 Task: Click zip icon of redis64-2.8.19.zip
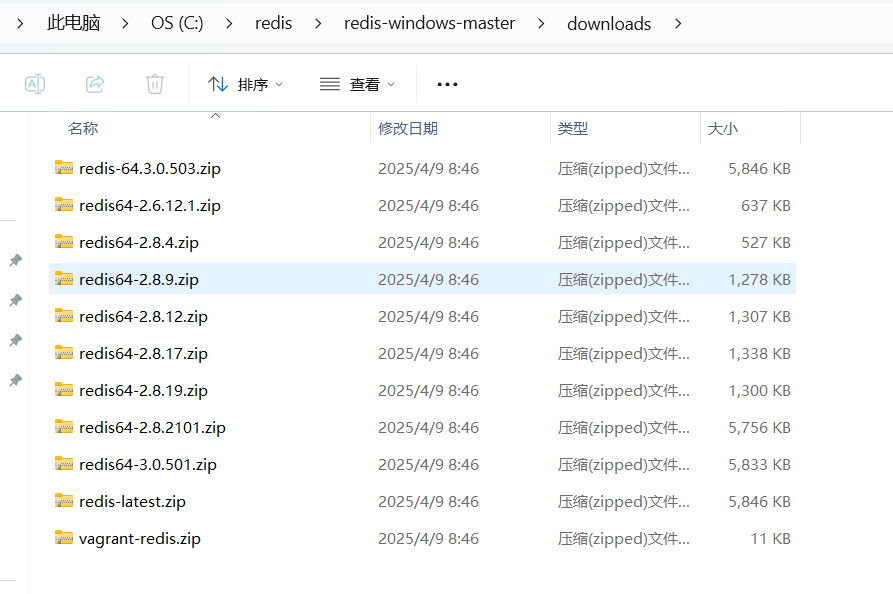pos(64,390)
